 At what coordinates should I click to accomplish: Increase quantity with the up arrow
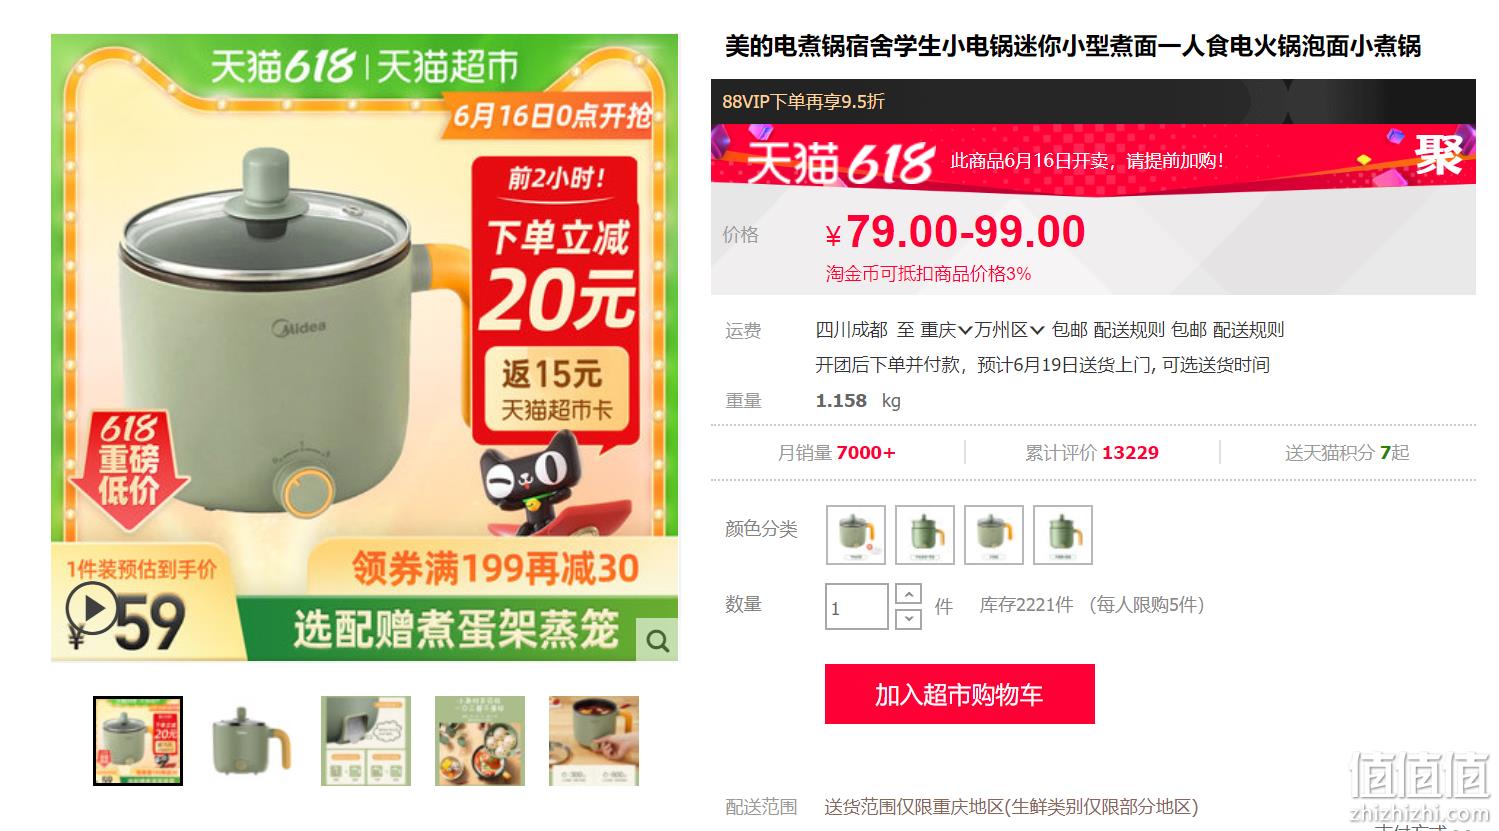coord(908,595)
